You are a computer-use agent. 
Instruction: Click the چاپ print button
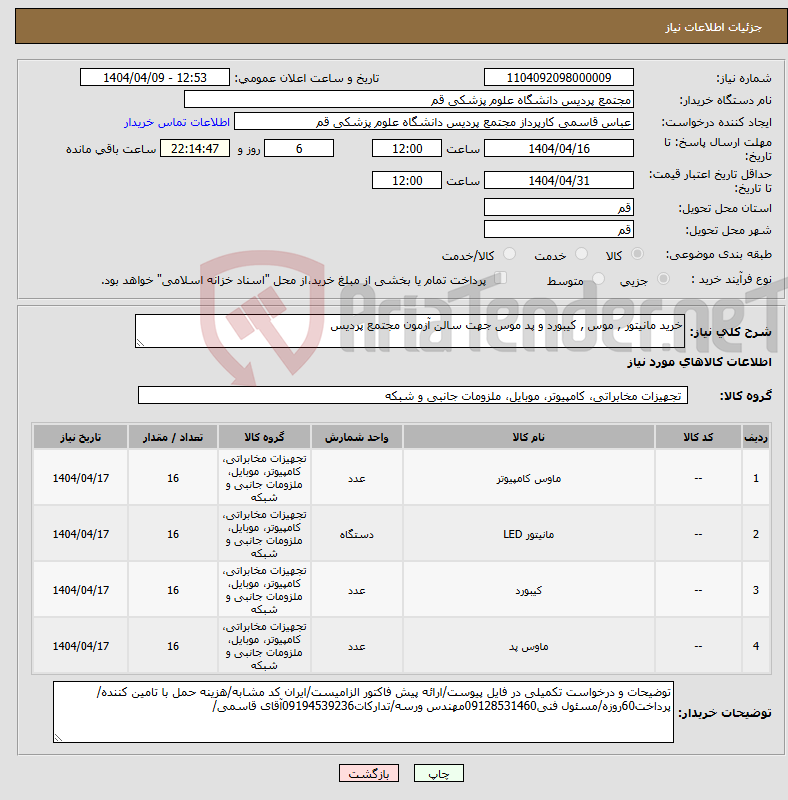tap(439, 773)
